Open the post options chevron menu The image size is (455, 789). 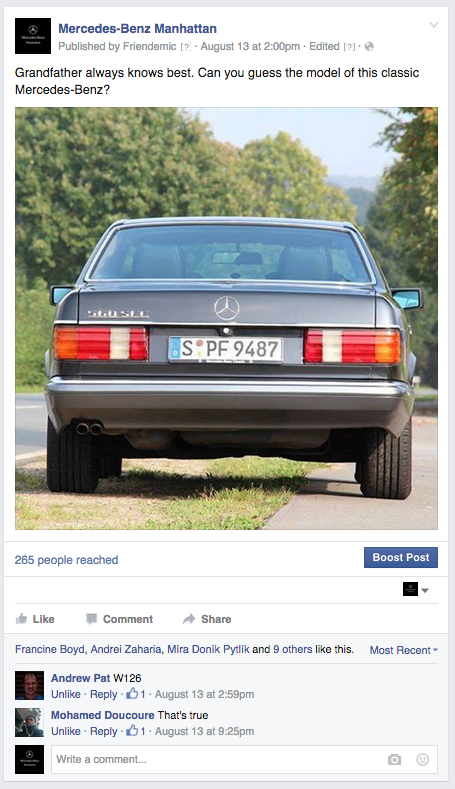click(433, 25)
